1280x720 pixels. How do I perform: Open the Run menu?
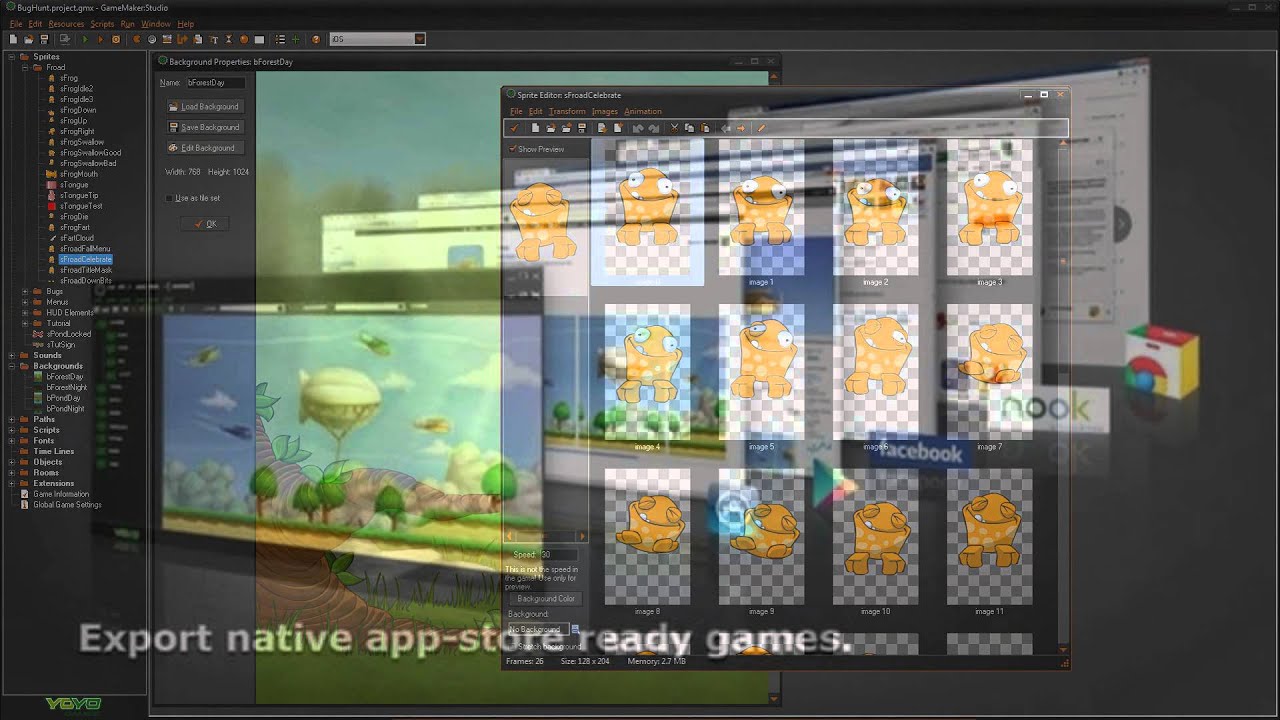127,23
